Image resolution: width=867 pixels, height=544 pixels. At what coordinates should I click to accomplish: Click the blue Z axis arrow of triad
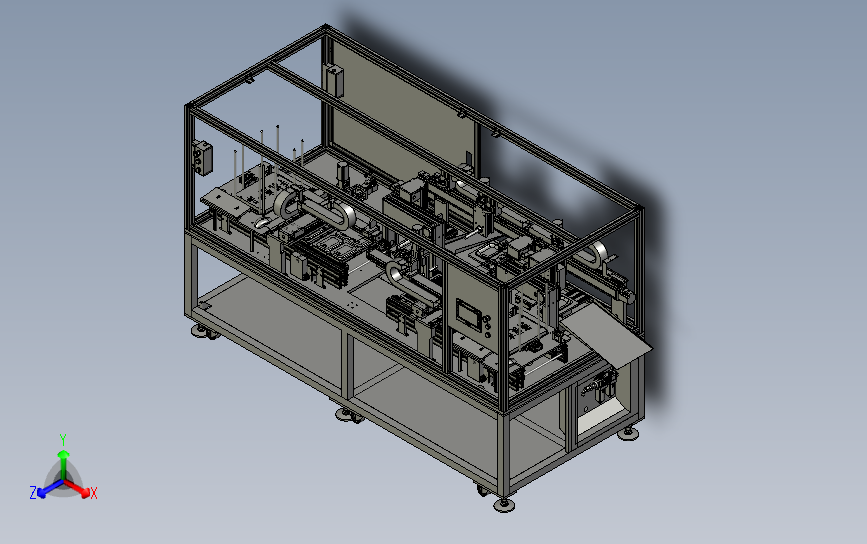50,489
